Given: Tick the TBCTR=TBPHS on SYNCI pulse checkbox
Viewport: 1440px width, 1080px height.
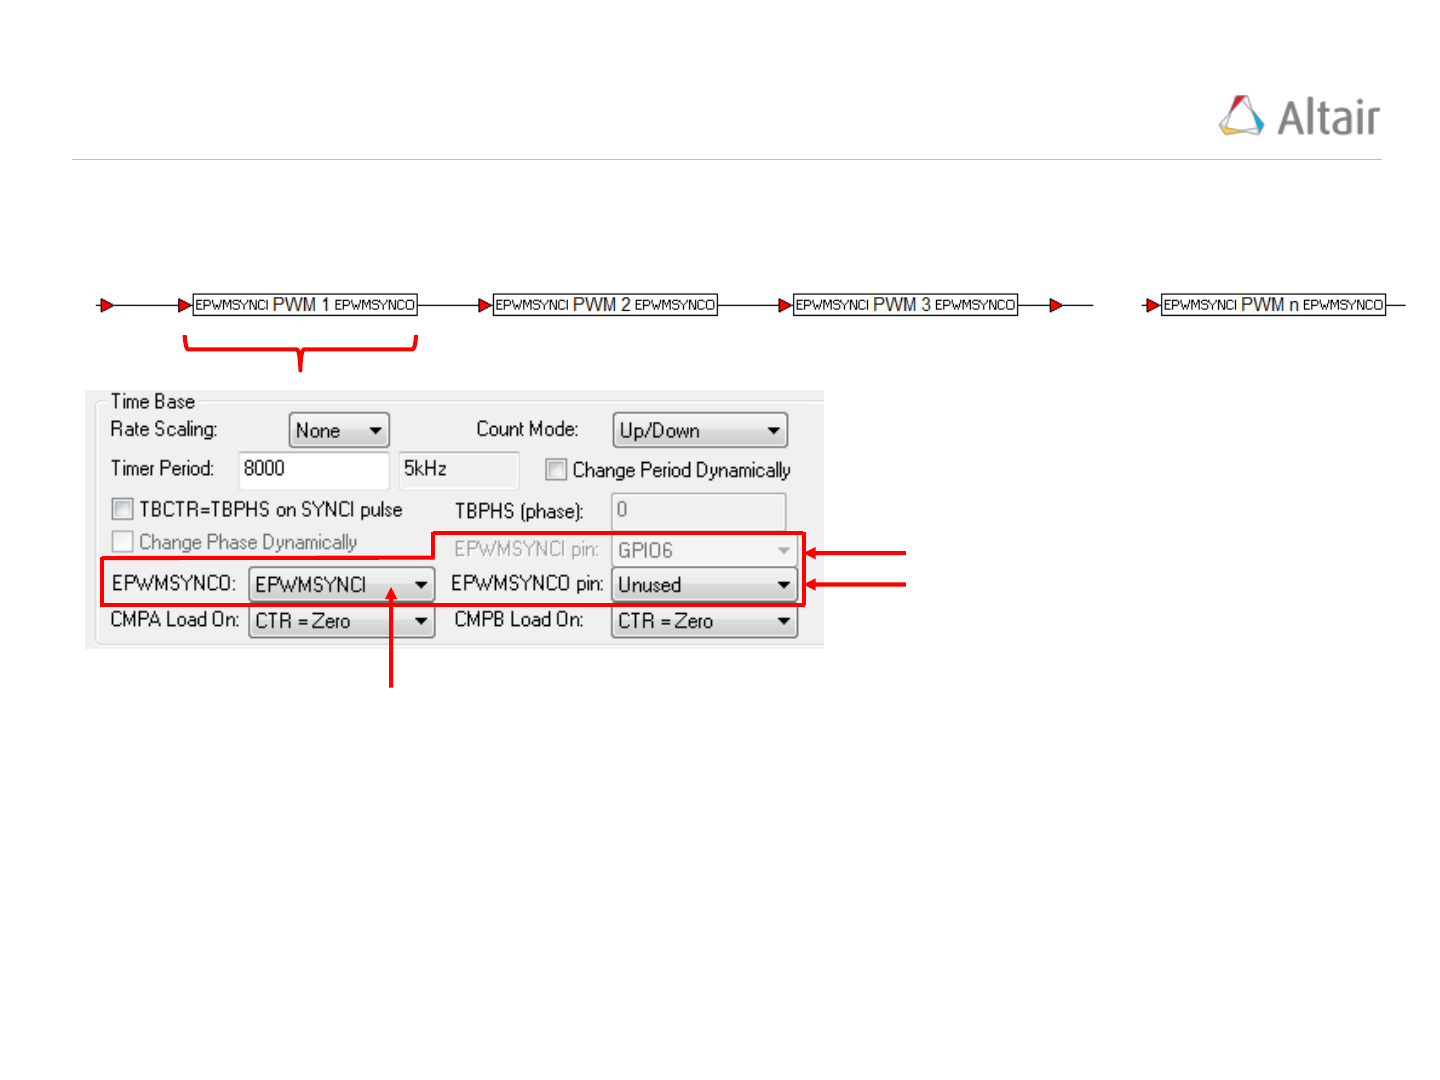Looking at the screenshot, I should tap(122, 509).
